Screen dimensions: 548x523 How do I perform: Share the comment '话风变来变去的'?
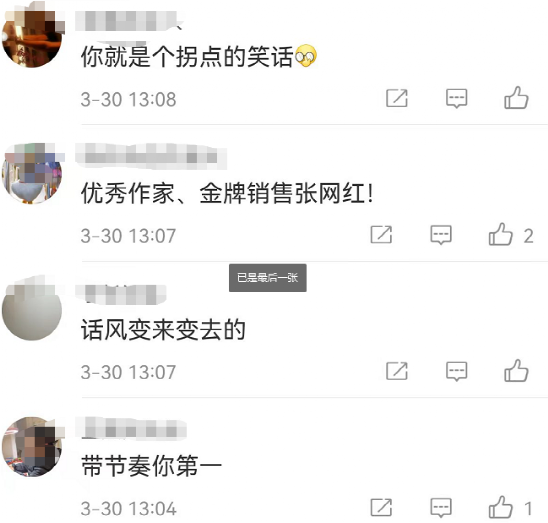(397, 371)
